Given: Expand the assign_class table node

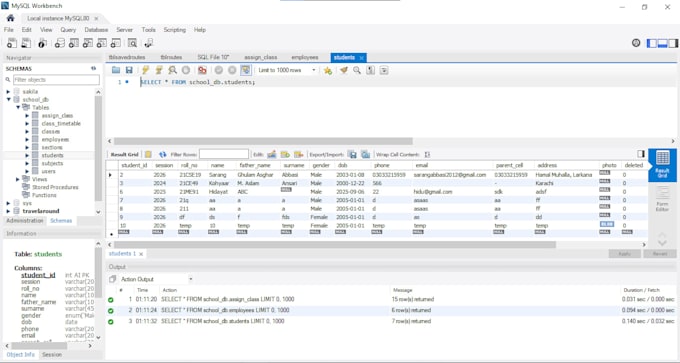Looking at the screenshot, I should point(27,115).
